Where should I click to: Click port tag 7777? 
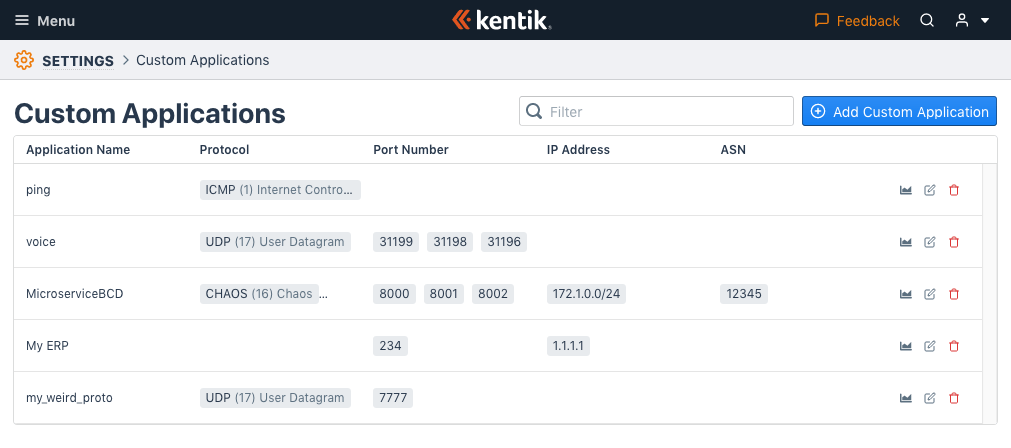point(393,398)
